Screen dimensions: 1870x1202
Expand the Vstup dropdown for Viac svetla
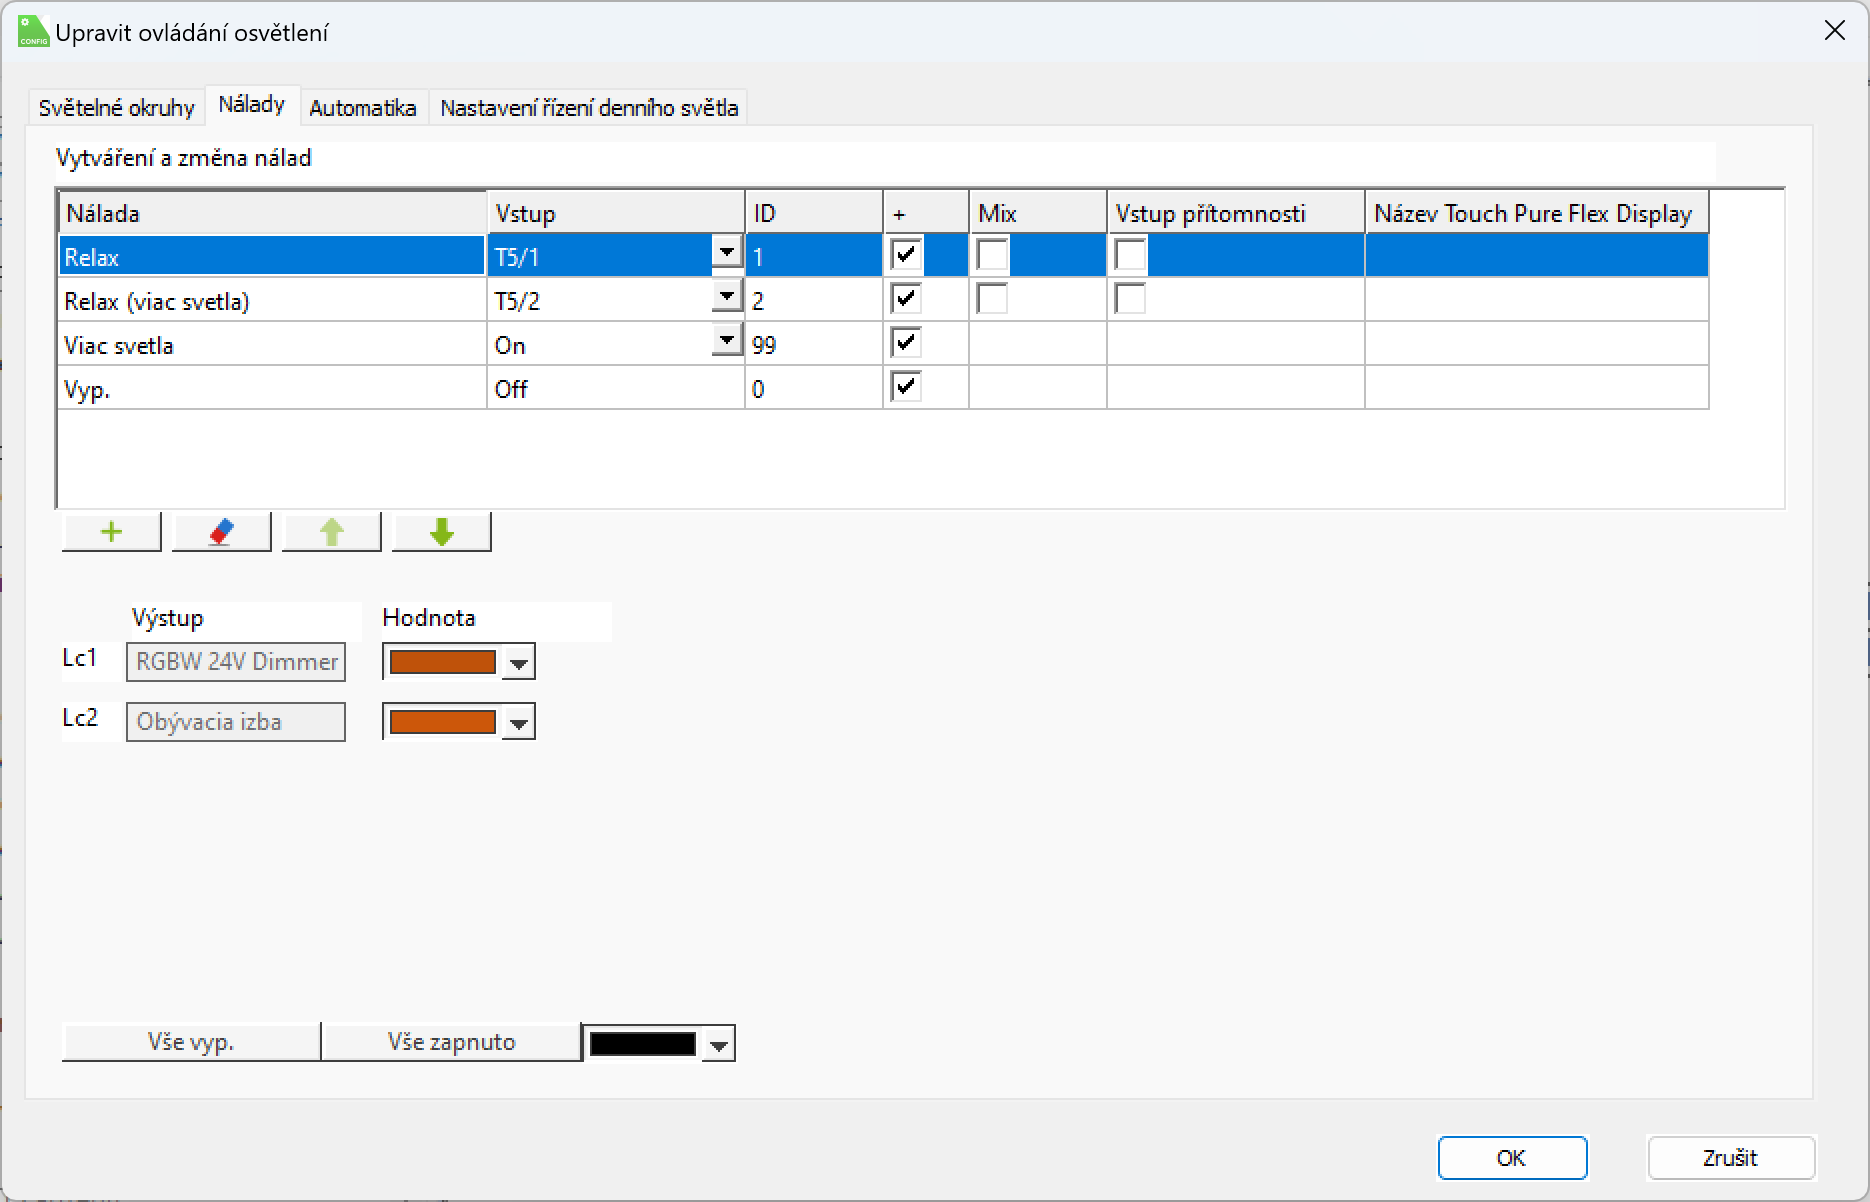727,341
